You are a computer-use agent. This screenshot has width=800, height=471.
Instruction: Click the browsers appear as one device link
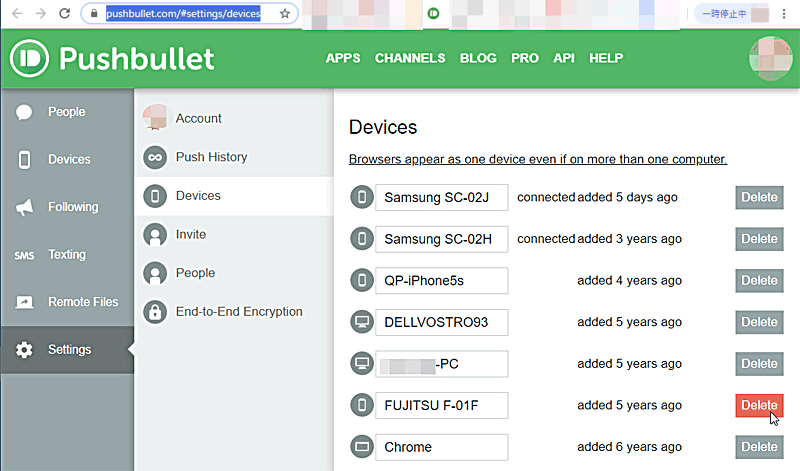click(x=538, y=159)
